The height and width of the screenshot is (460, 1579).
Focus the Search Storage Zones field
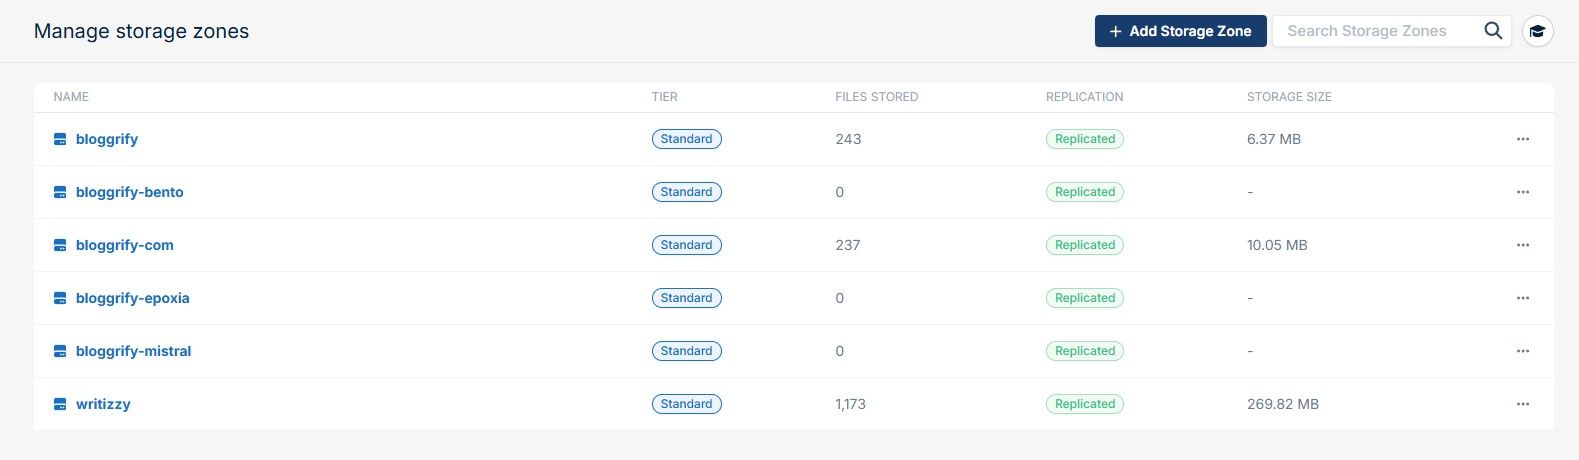pyautogui.click(x=1375, y=31)
